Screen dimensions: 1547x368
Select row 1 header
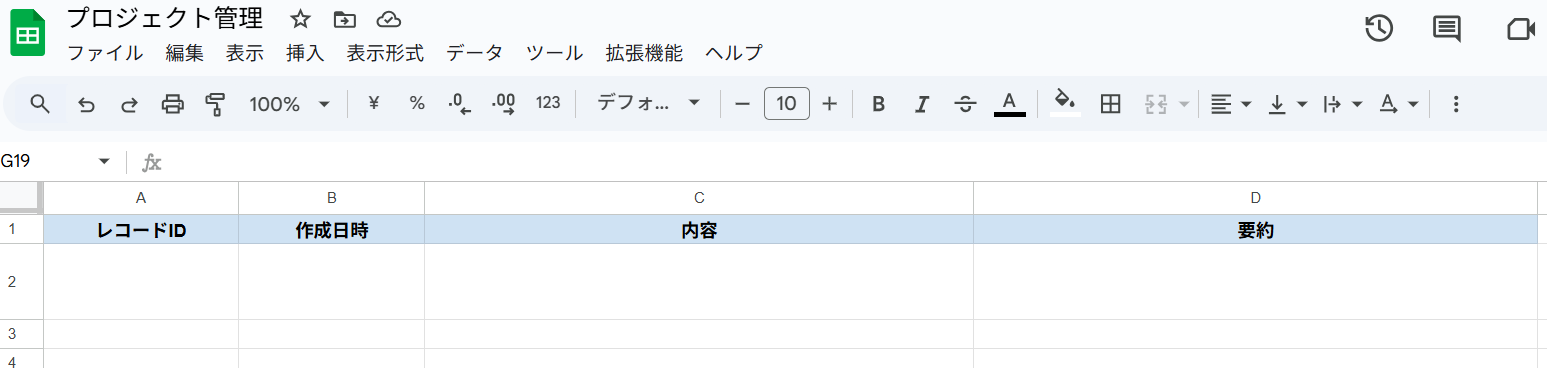[x=21, y=229]
